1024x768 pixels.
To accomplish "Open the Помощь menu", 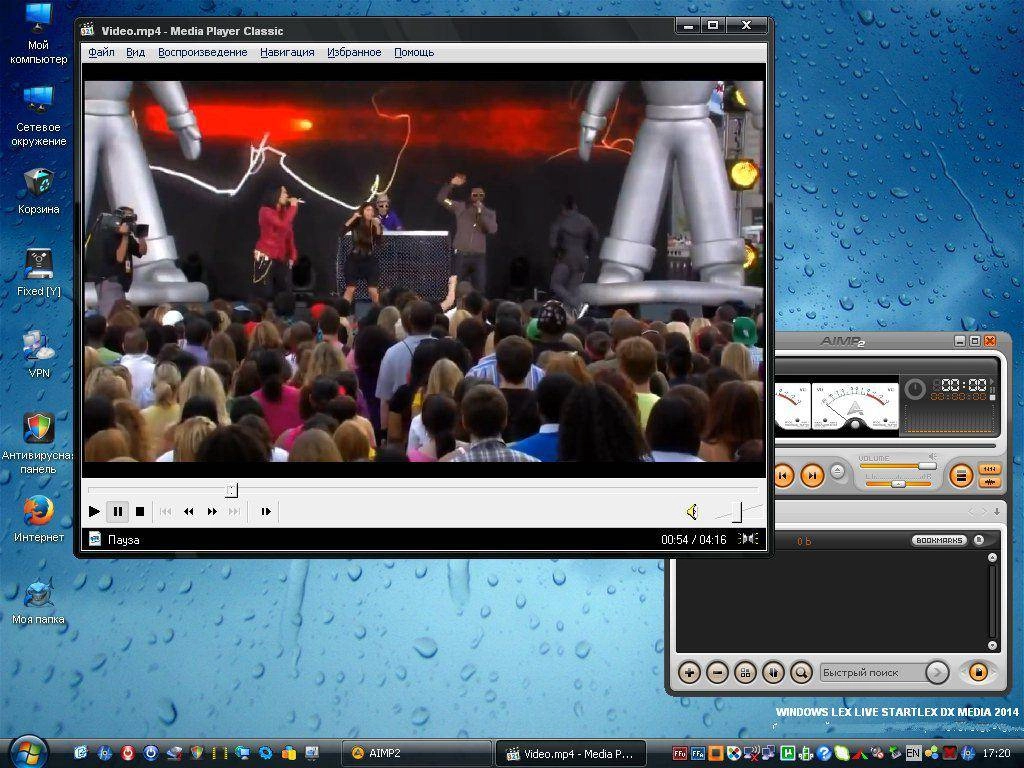I will coord(414,52).
